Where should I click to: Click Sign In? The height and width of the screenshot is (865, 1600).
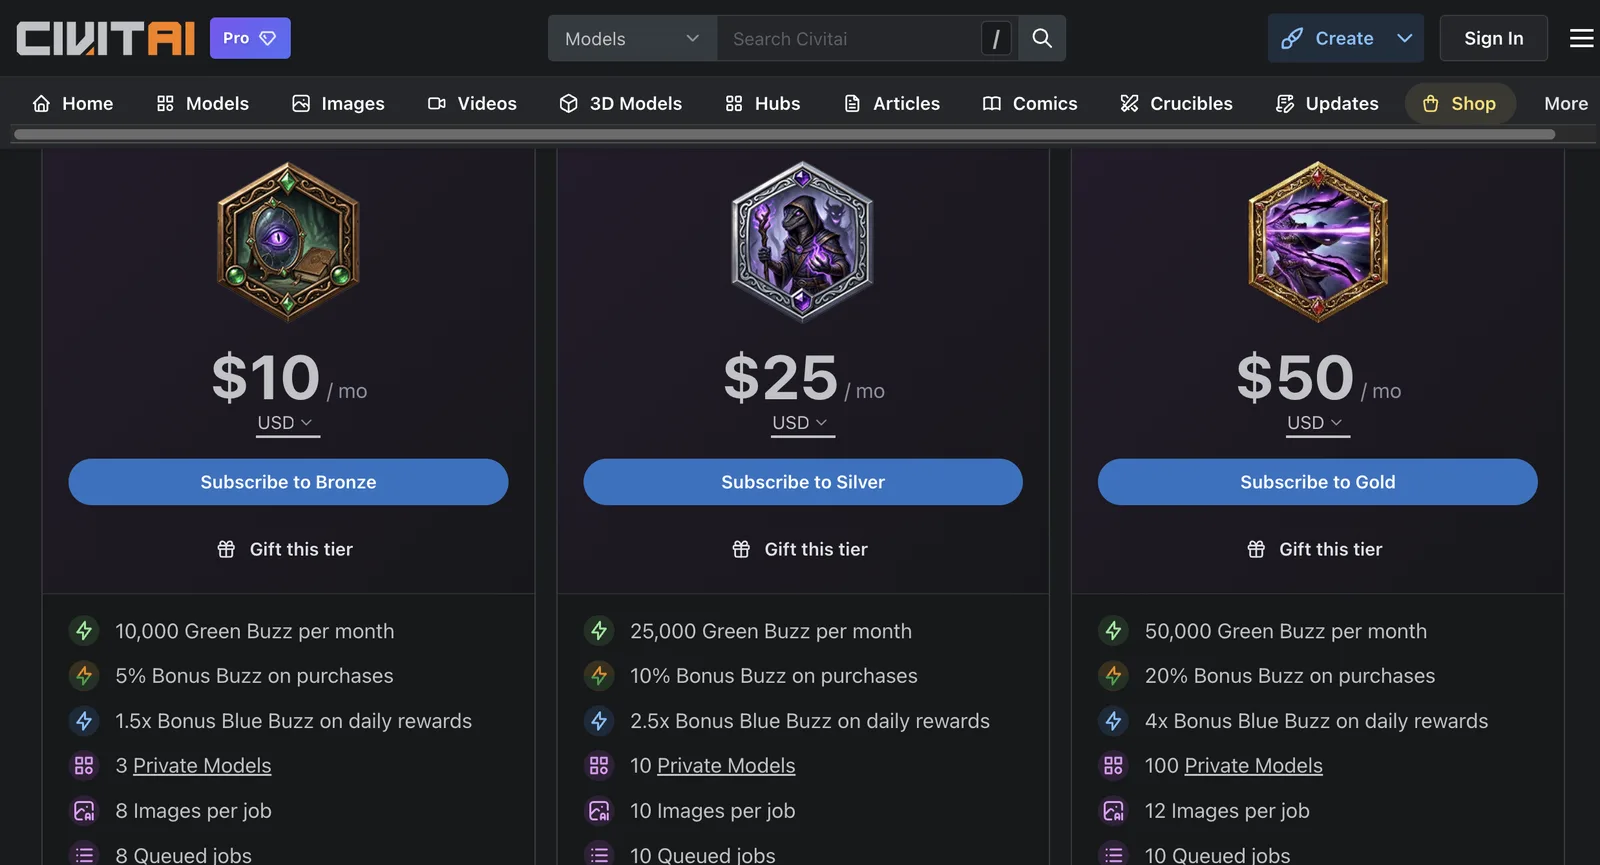(1493, 38)
